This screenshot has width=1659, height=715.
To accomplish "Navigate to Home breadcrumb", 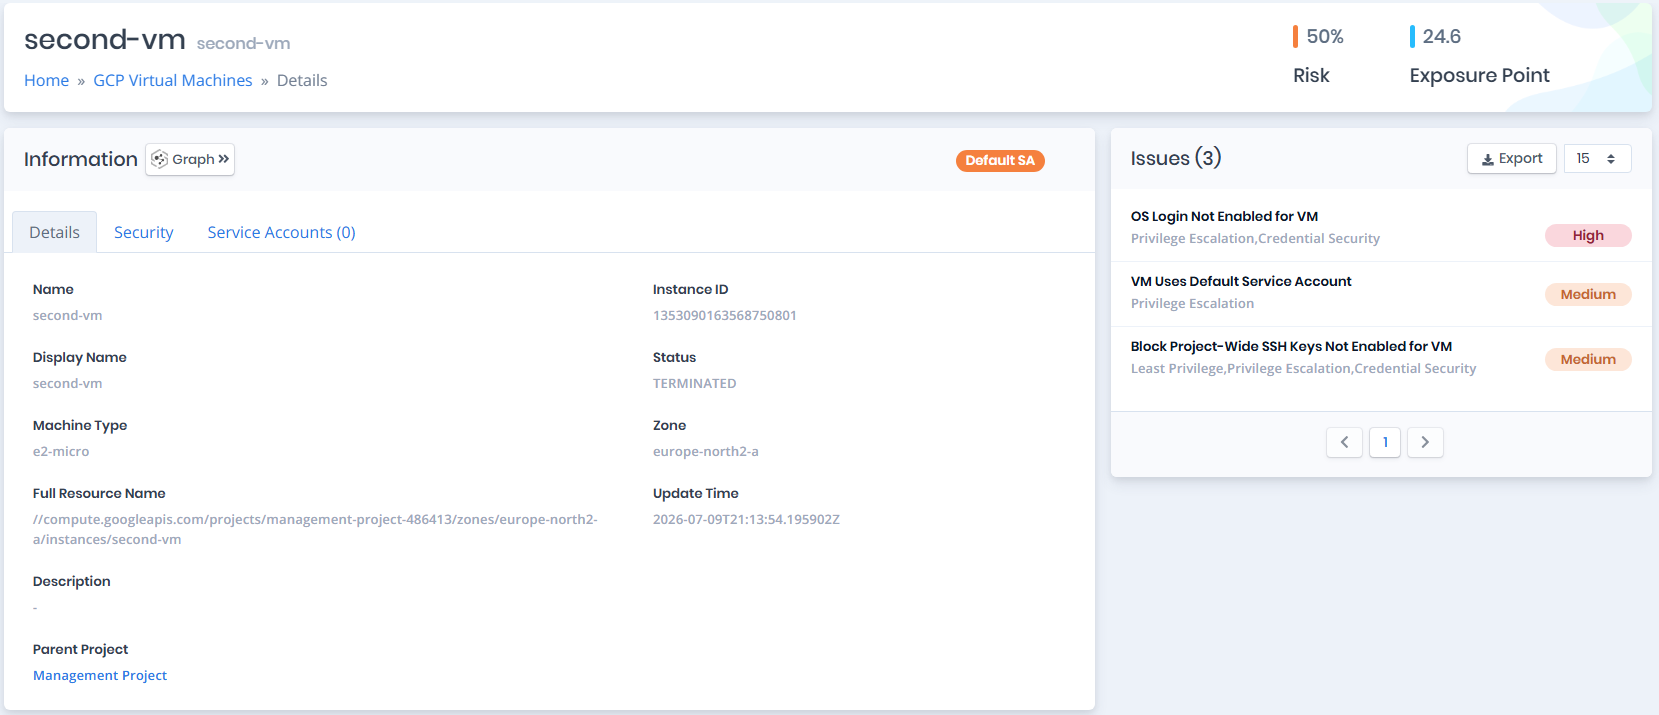I will pos(47,80).
